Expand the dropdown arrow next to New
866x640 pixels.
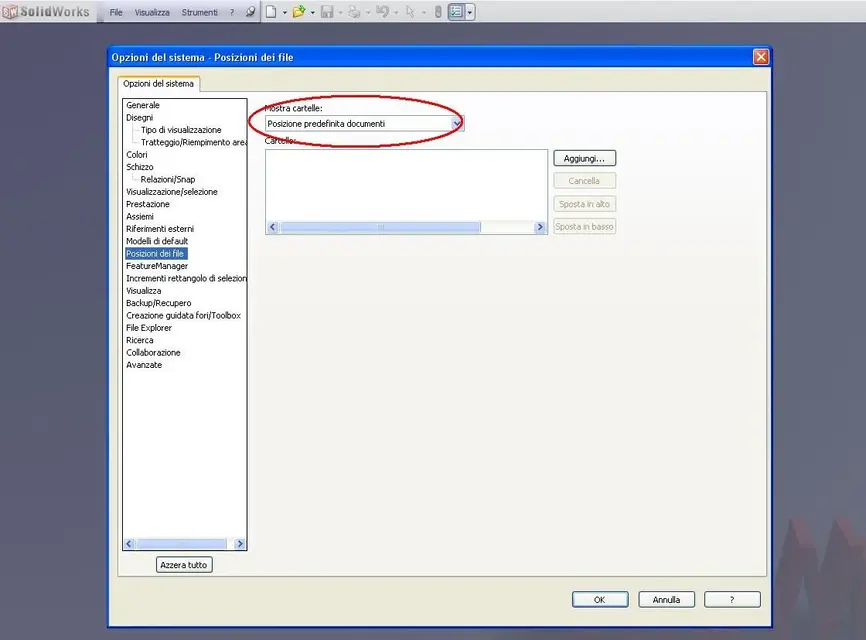click(x=284, y=12)
